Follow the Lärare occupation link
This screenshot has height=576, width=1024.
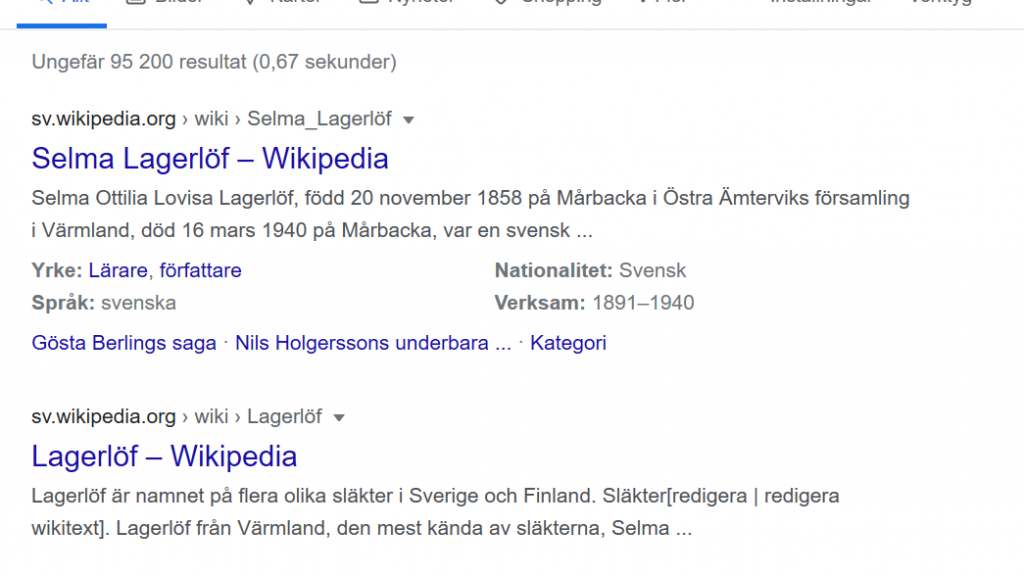pyautogui.click(x=118, y=270)
